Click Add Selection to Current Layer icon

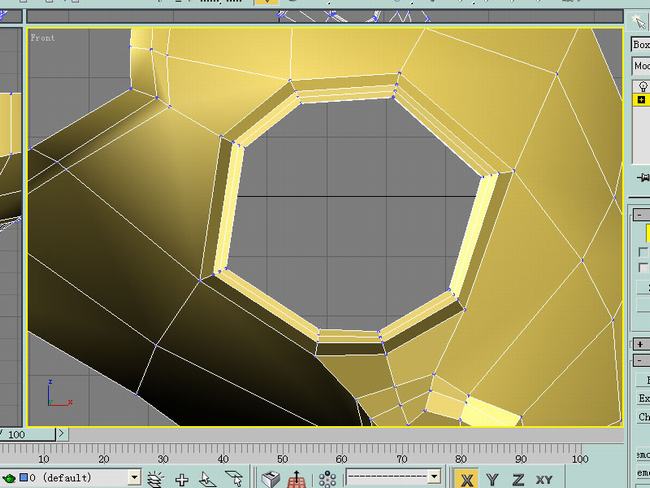click(207, 479)
